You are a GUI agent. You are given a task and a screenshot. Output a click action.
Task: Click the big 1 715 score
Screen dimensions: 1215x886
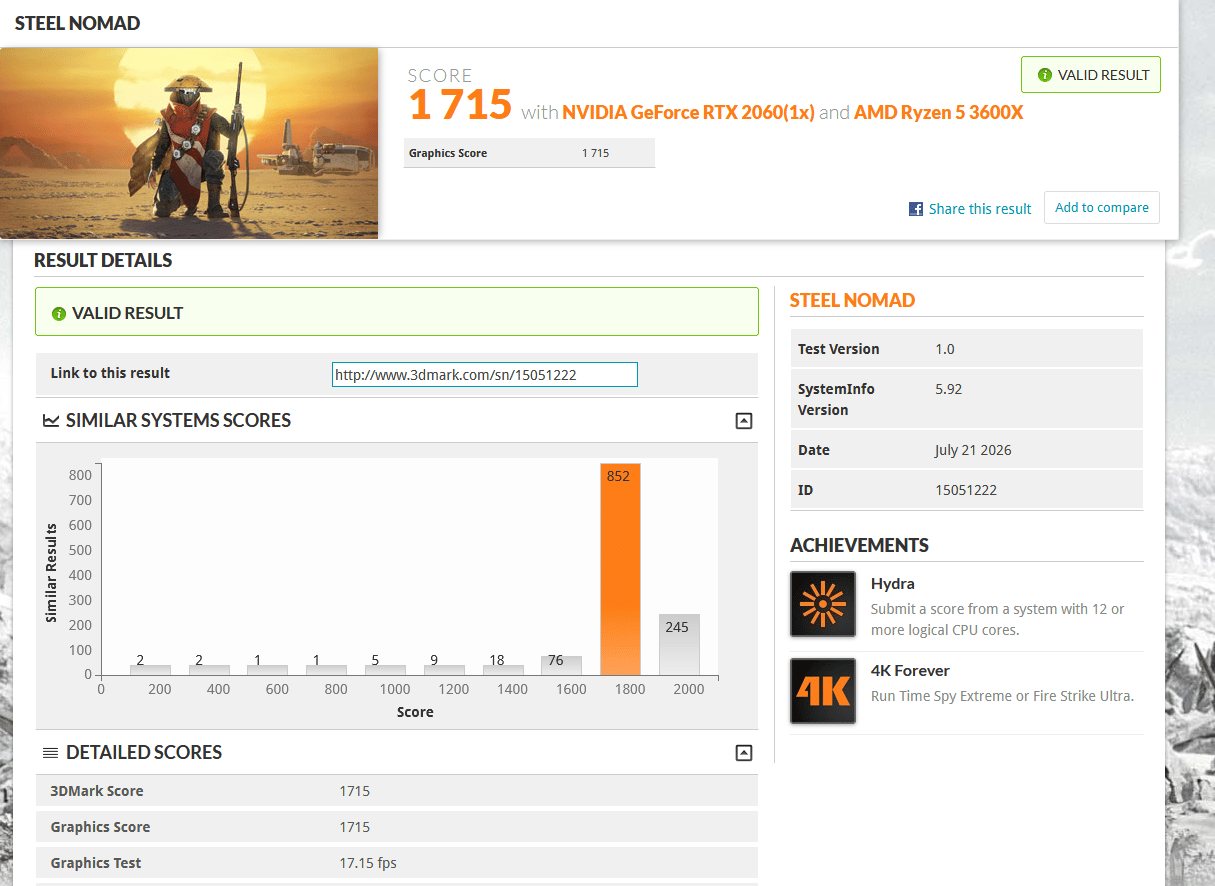pyautogui.click(x=460, y=105)
